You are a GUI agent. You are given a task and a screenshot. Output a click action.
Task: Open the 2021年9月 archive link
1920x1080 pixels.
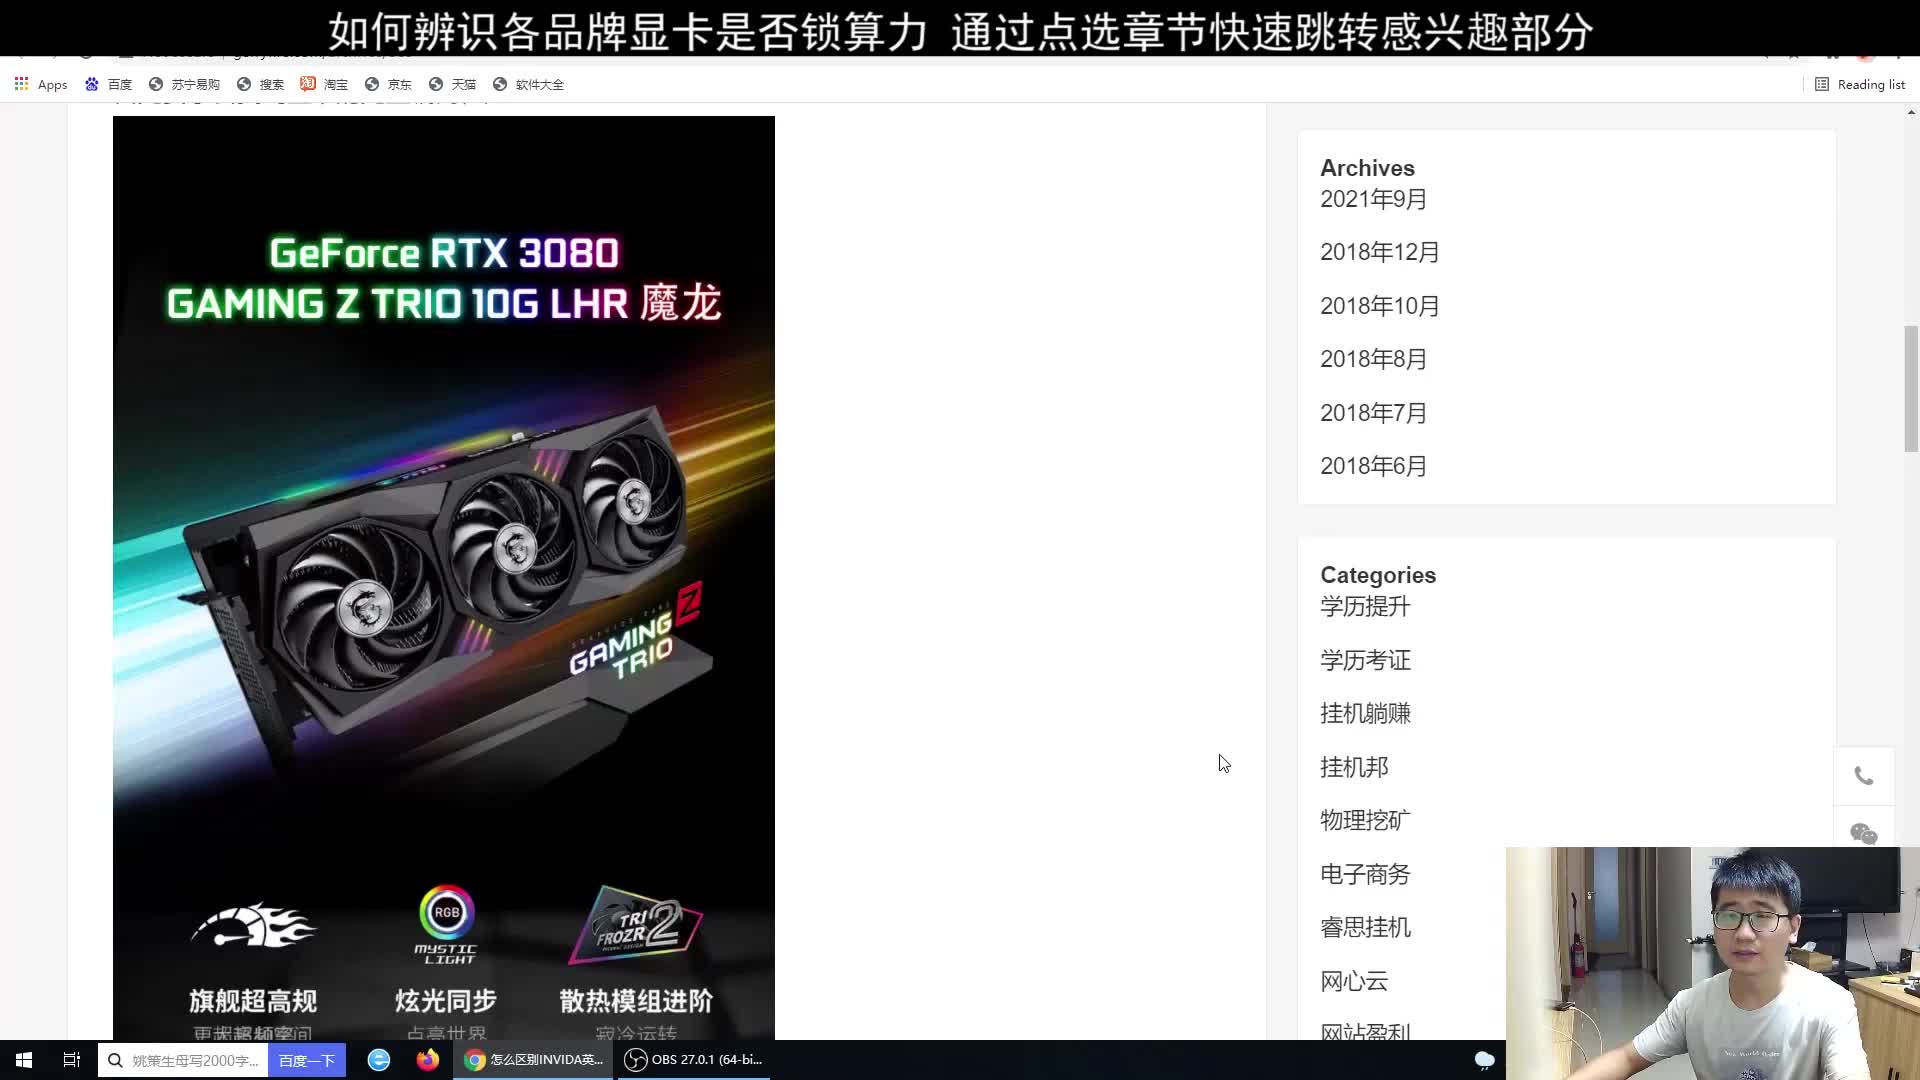[1373, 199]
